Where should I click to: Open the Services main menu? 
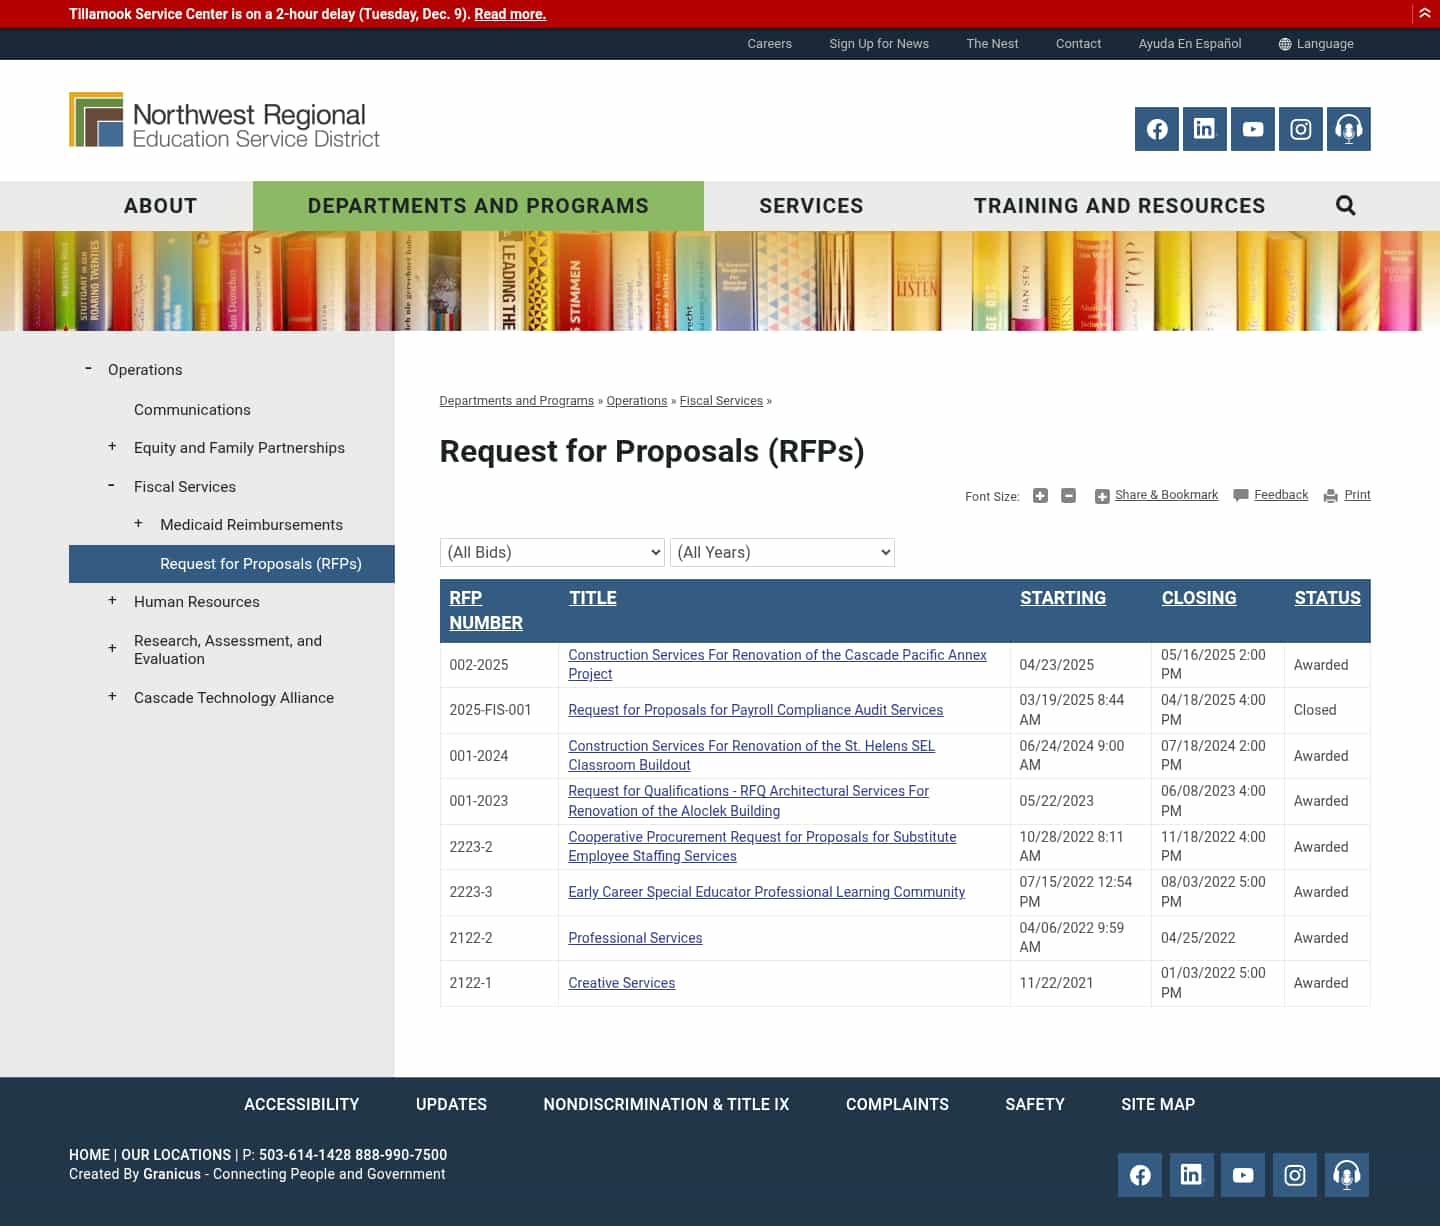pos(810,206)
